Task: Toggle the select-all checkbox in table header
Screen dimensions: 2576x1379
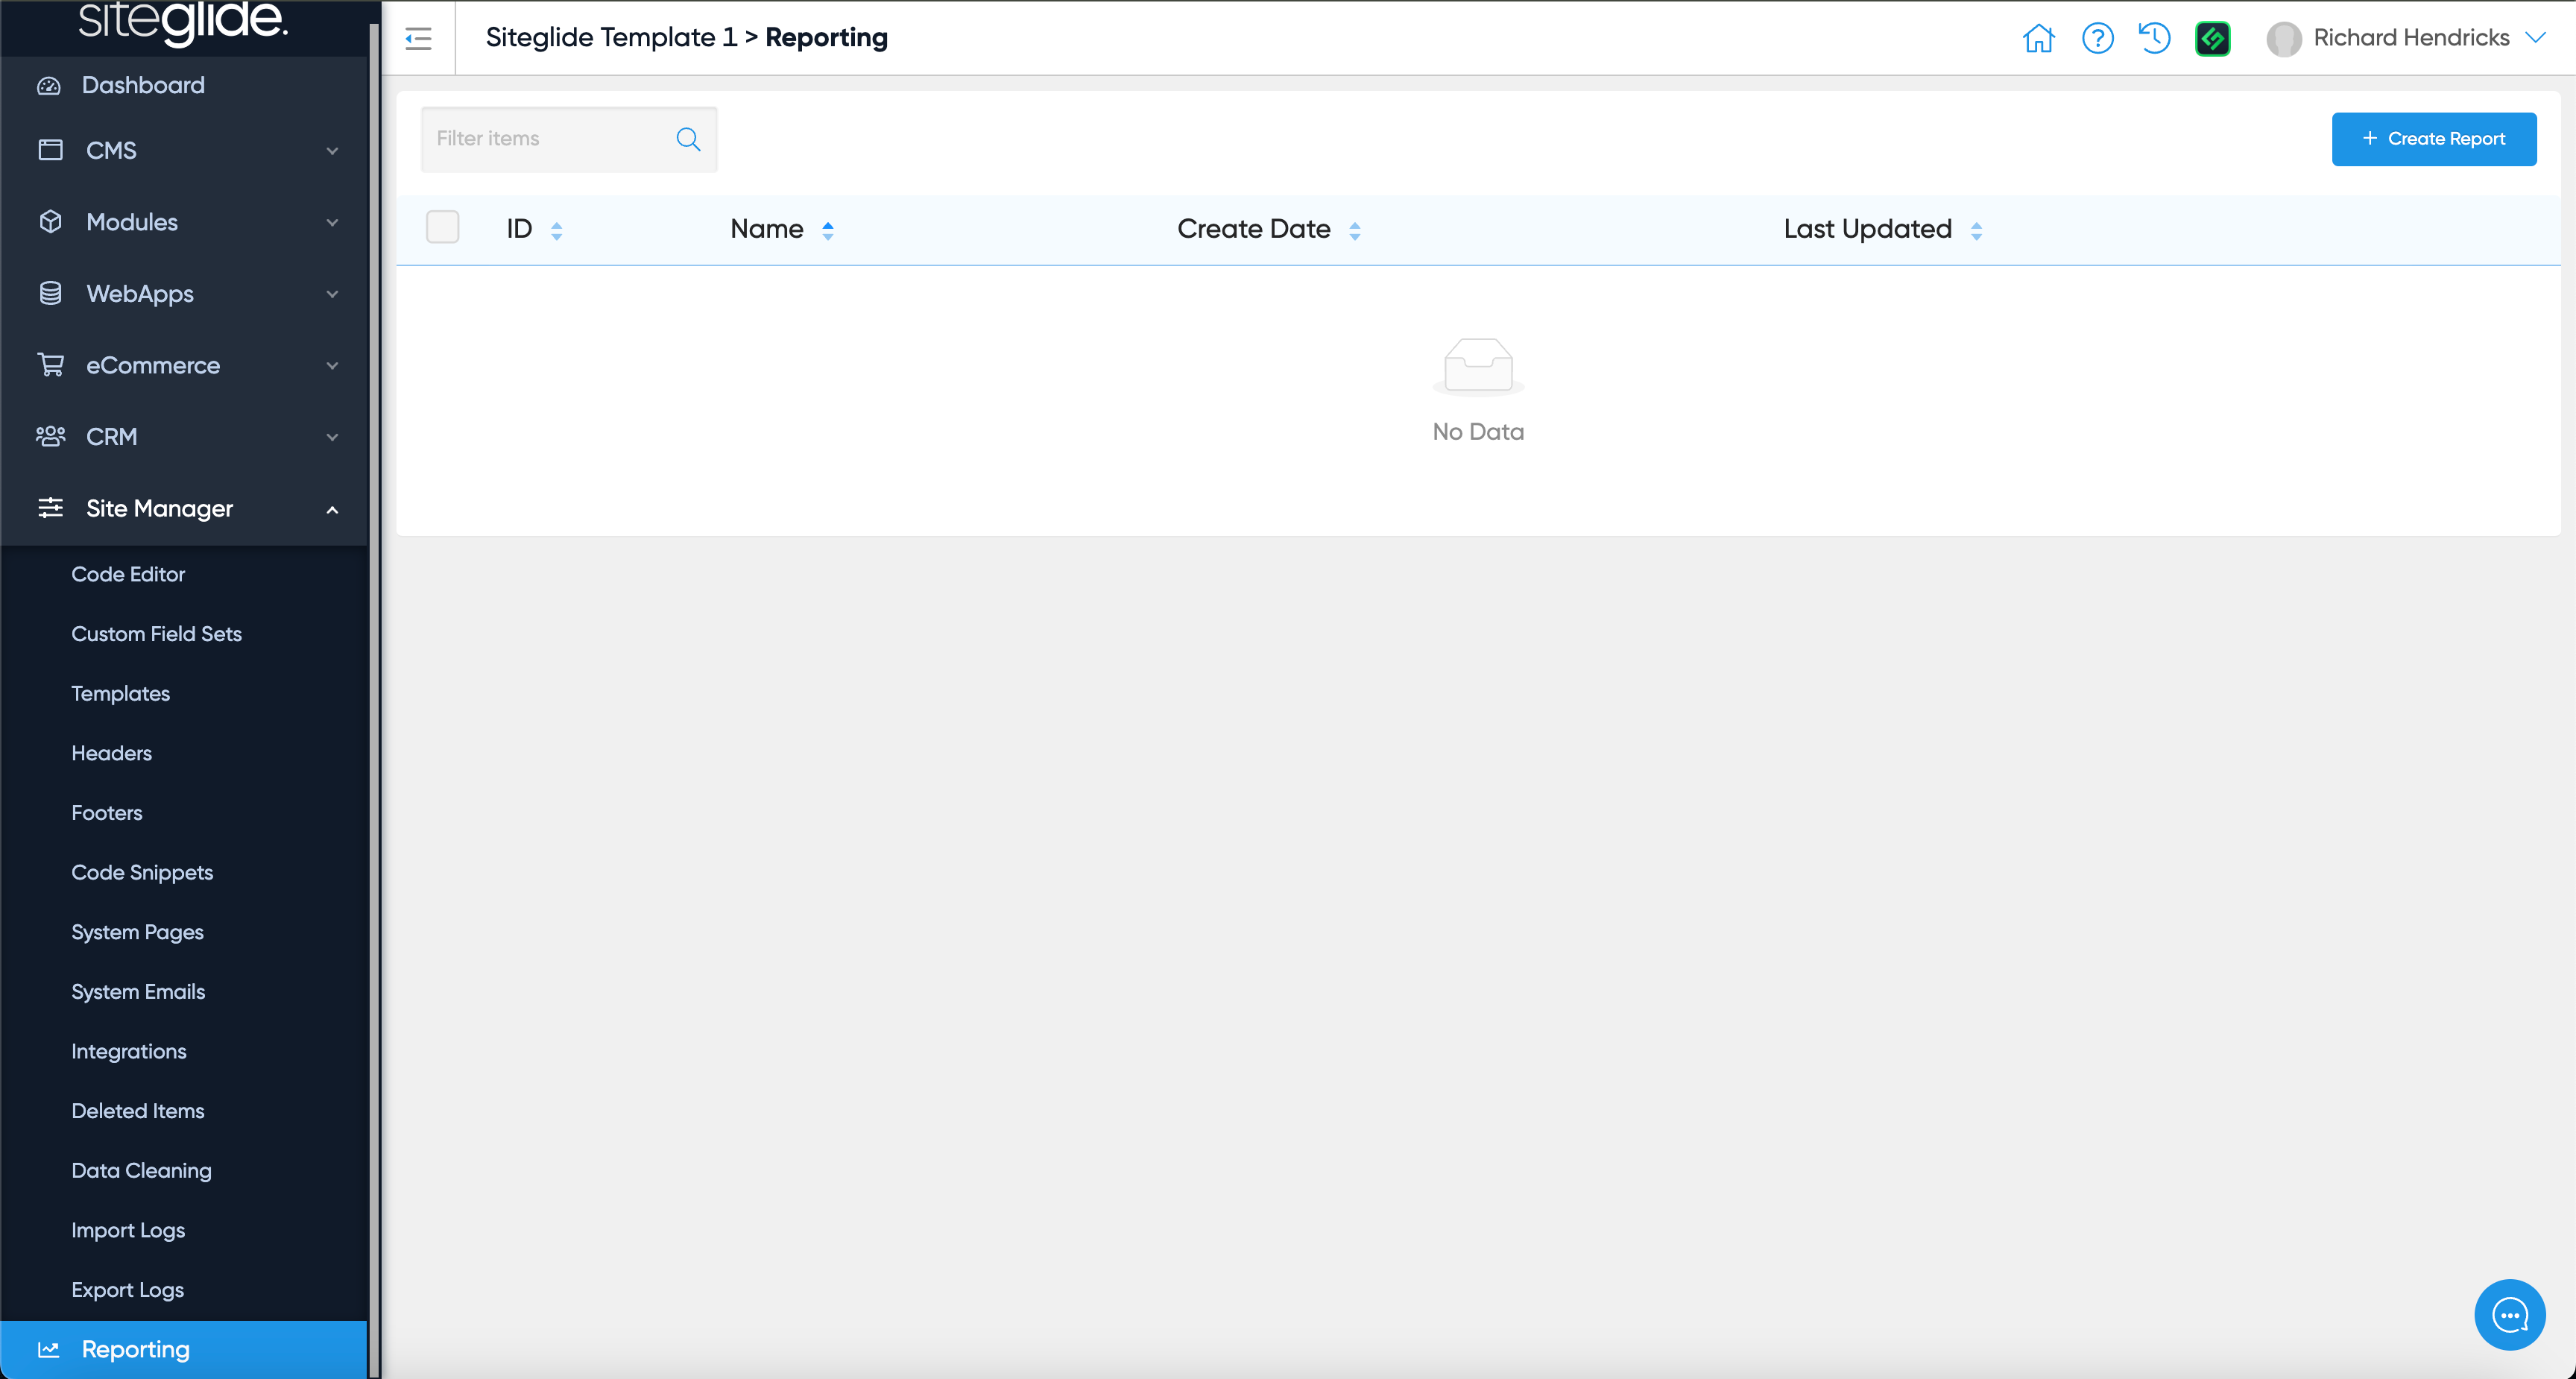Action: [x=442, y=227]
